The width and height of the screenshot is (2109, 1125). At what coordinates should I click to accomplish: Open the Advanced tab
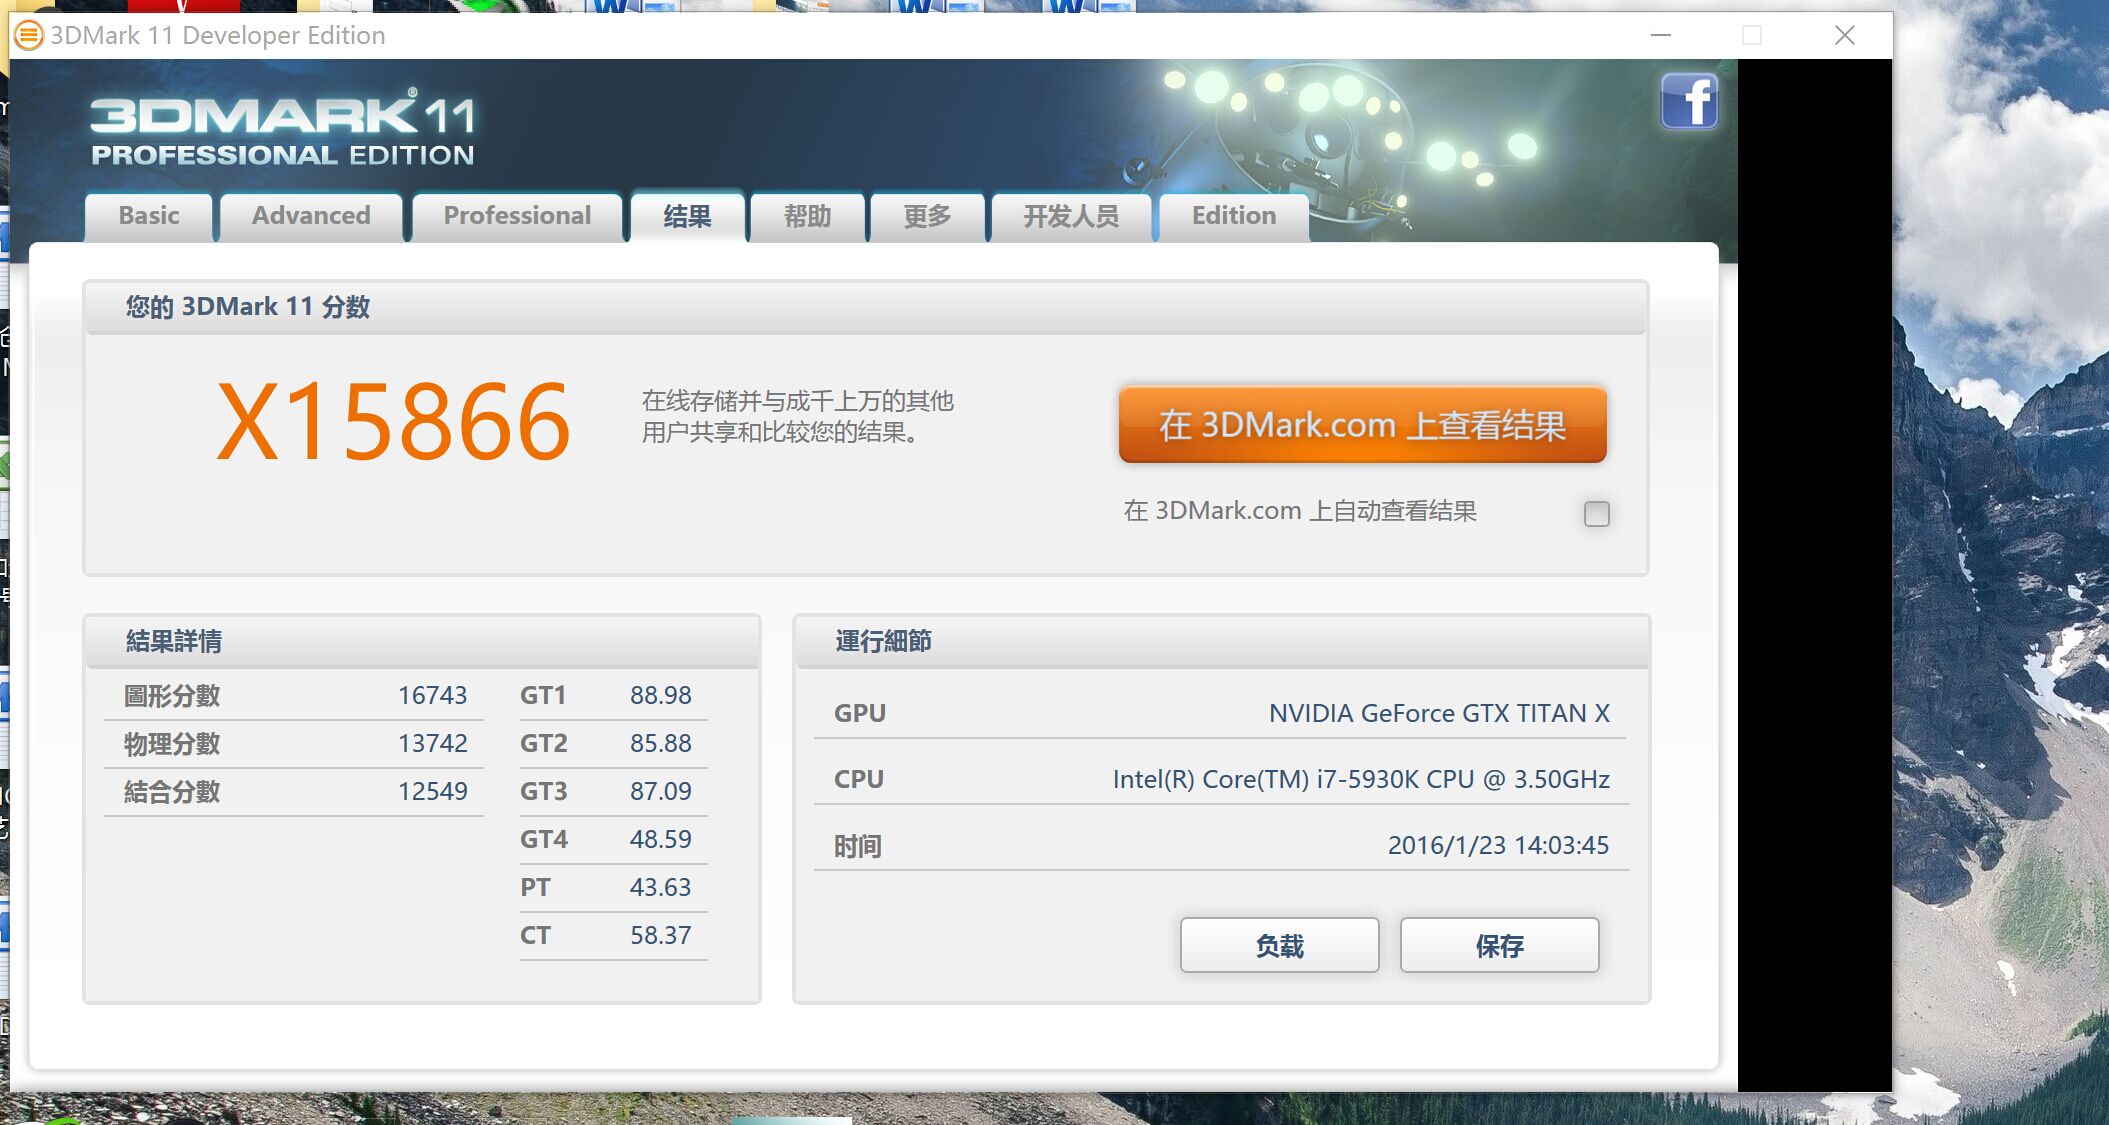pos(311,216)
